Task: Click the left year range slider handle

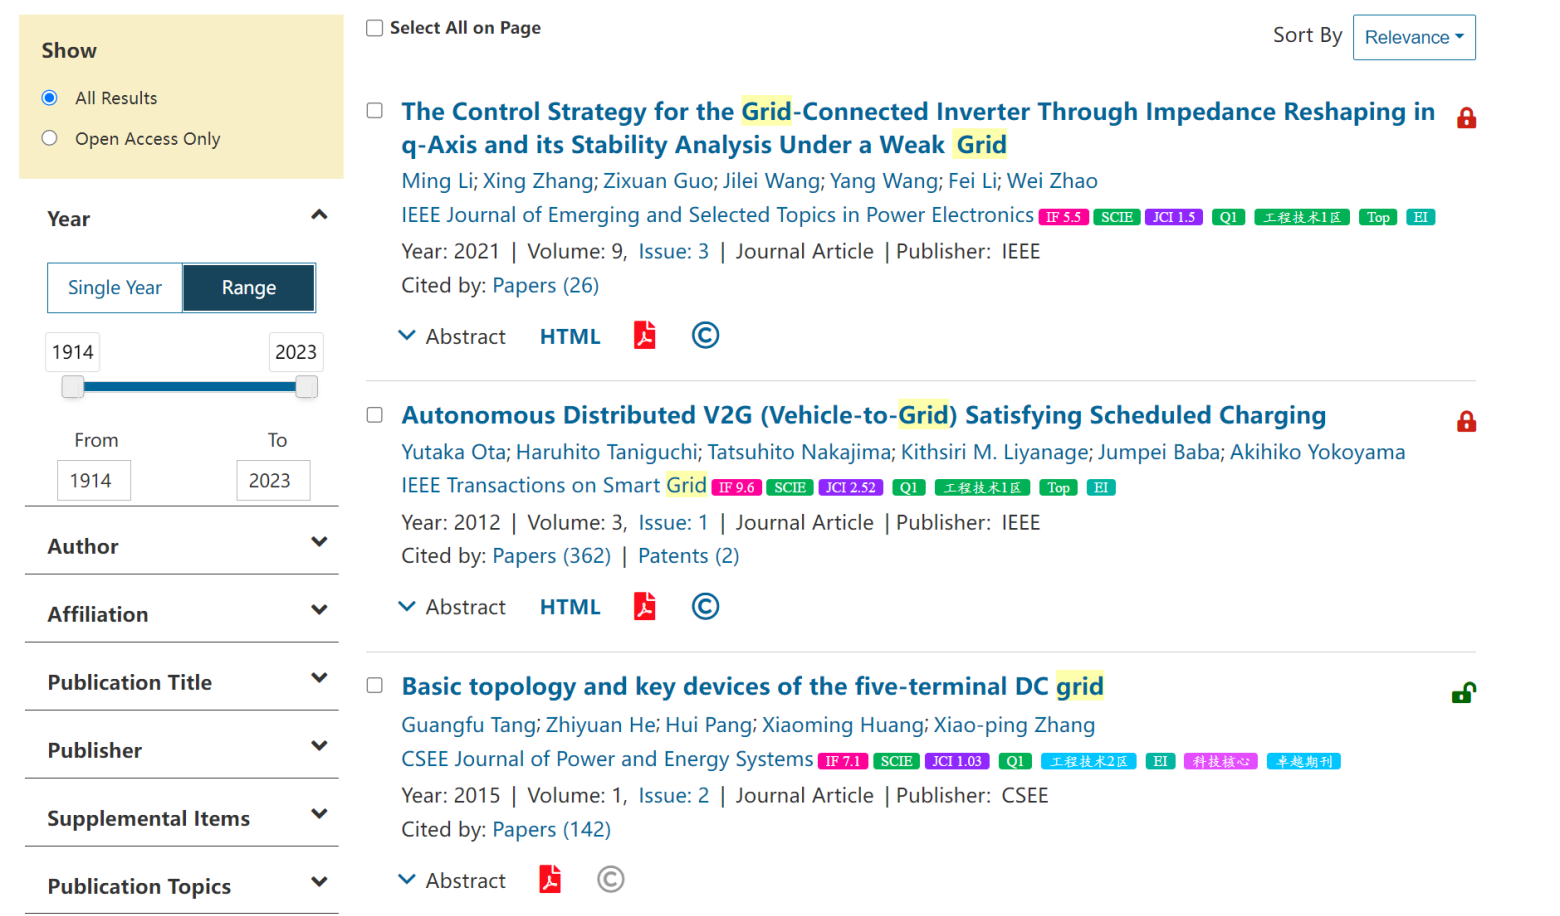Action: point(73,387)
